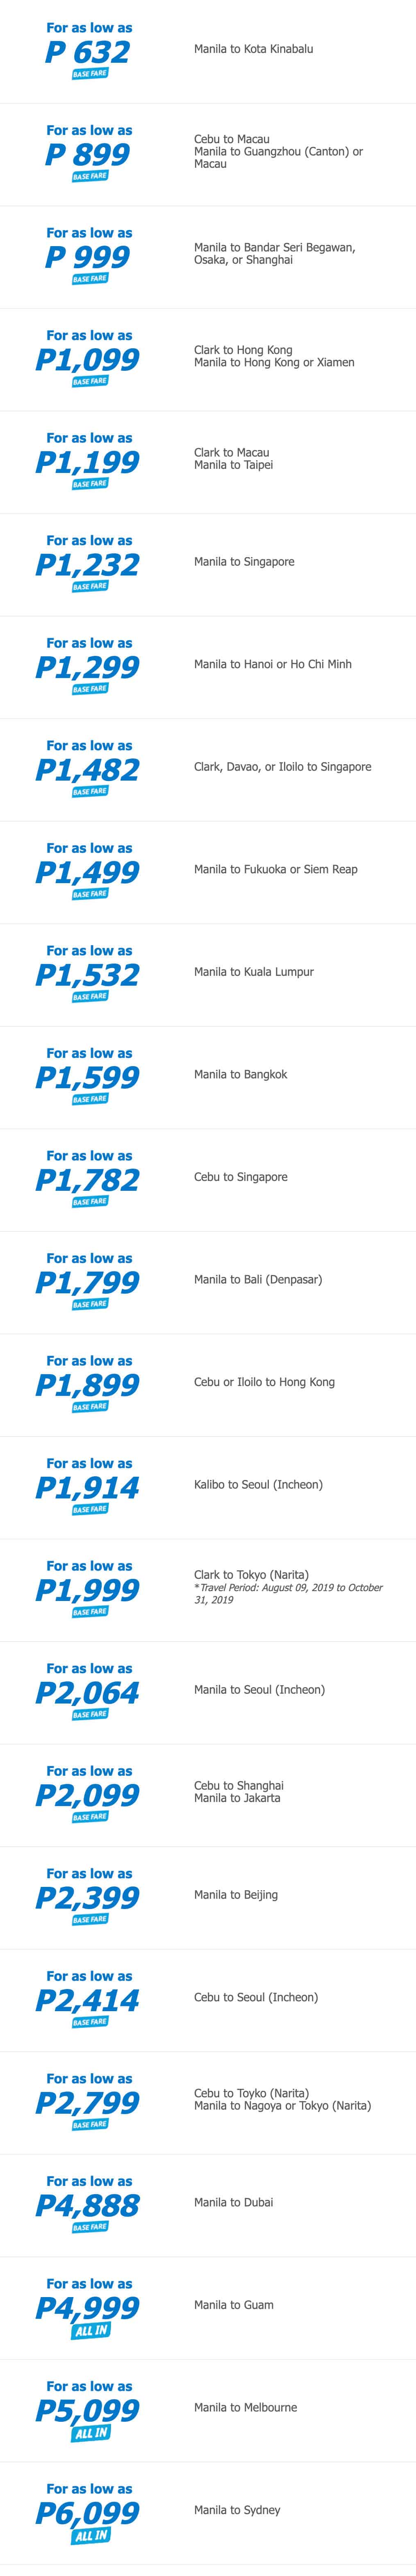Image resolution: width=416 pixels, height=2576 pixels.
Task: Click the BASE FARE badge under P1,799
Action: pos(90,1304)
